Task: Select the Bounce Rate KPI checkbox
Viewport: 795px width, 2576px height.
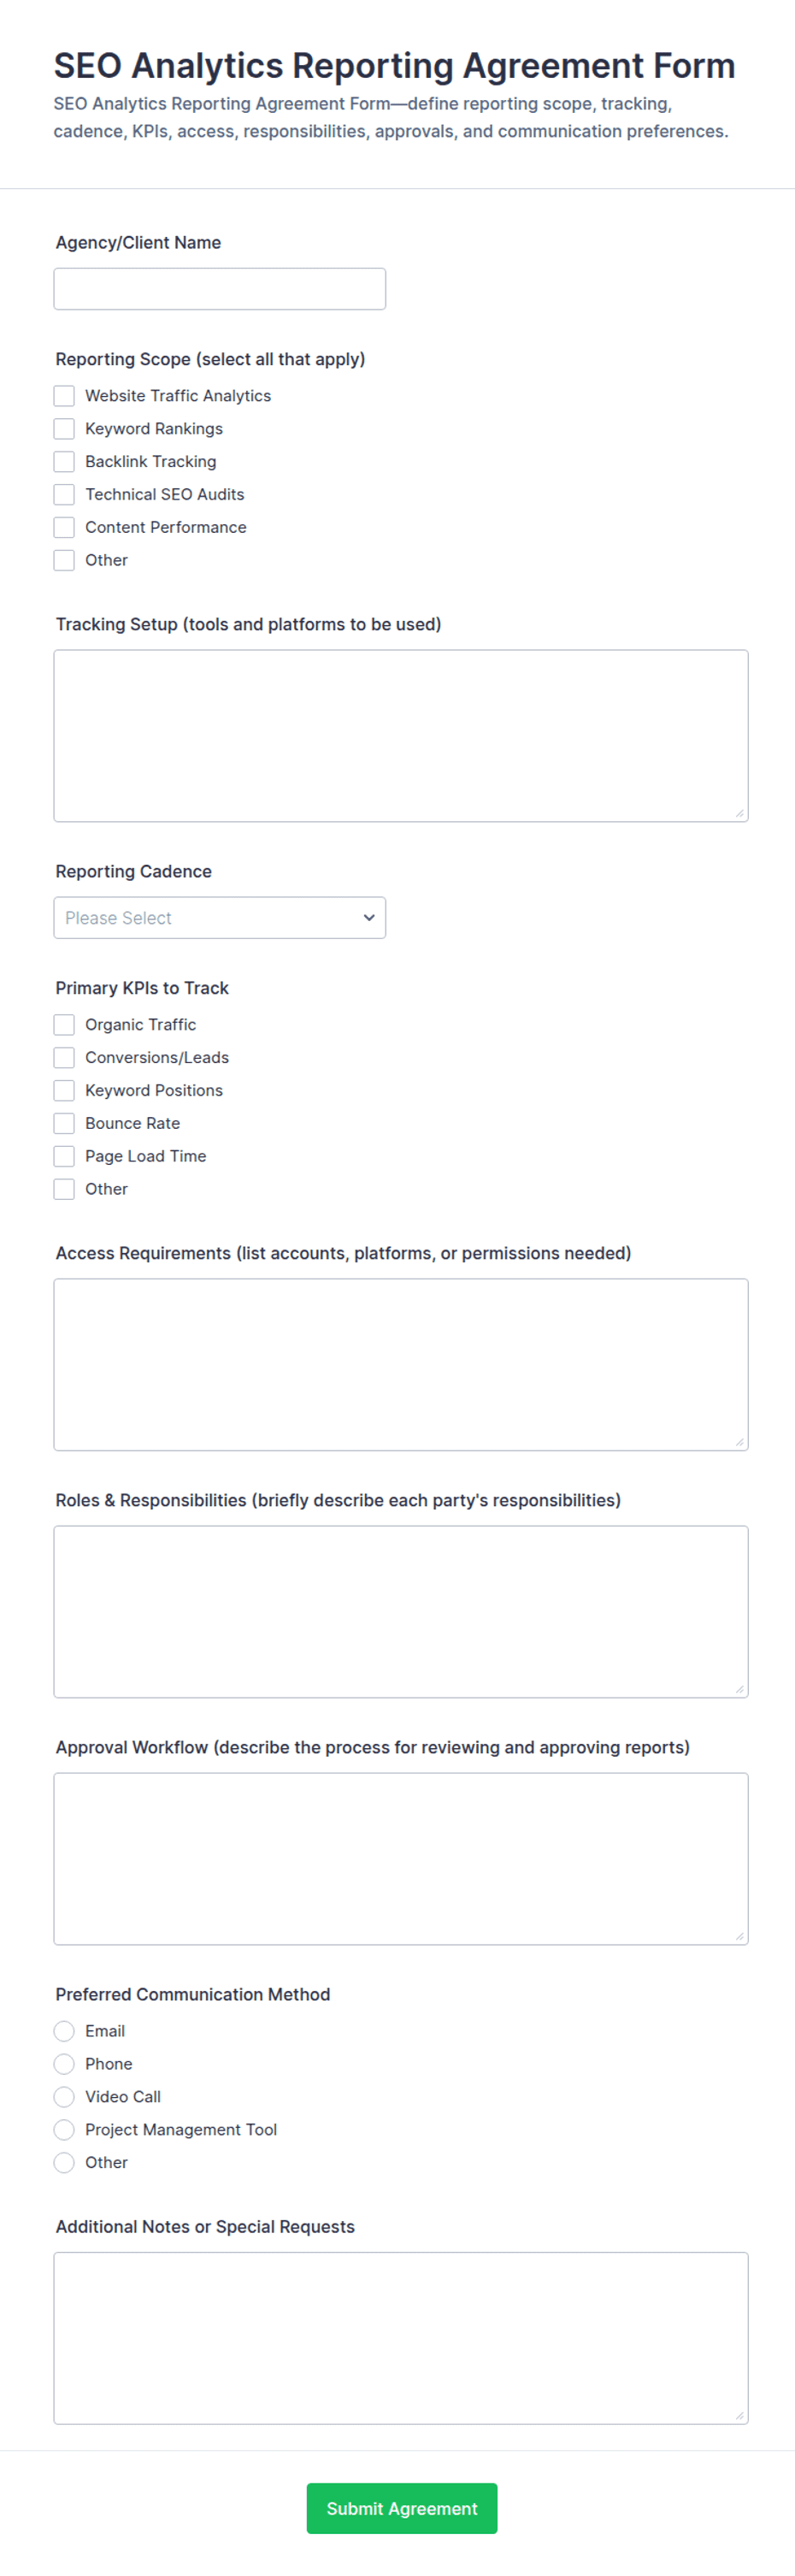Action: click(x=64, y=1124)
